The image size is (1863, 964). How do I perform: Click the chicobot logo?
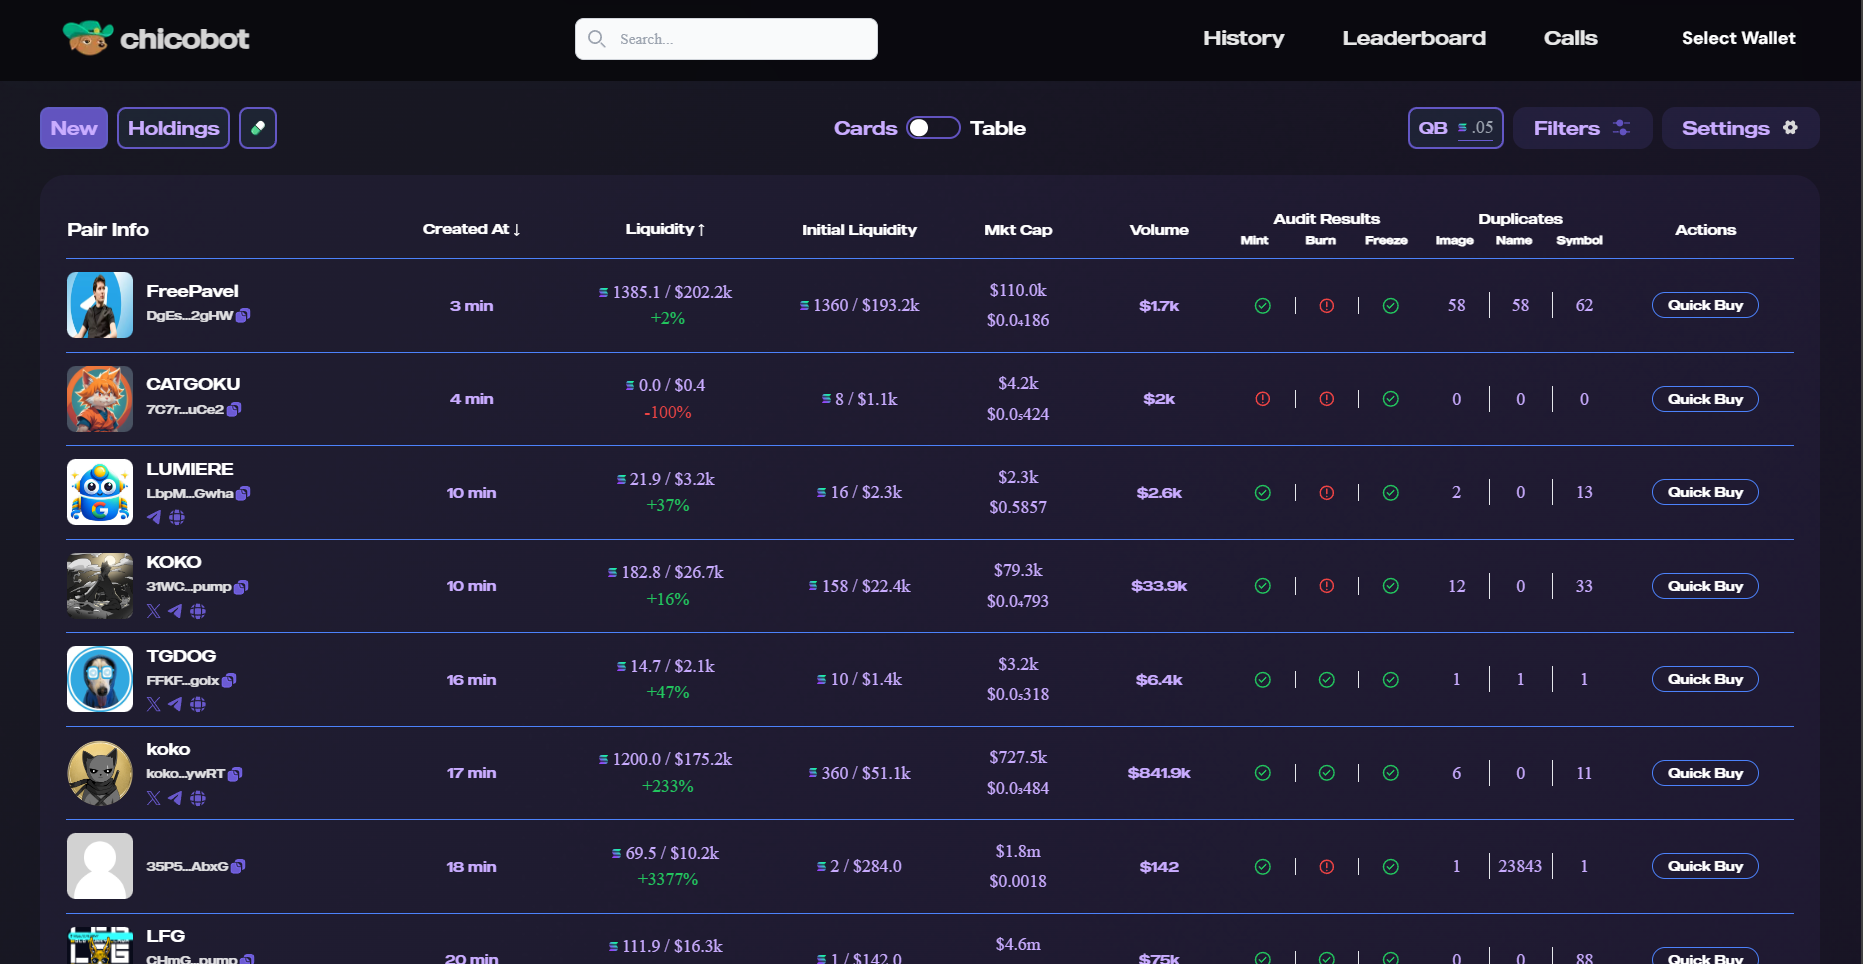click(156, 39)
